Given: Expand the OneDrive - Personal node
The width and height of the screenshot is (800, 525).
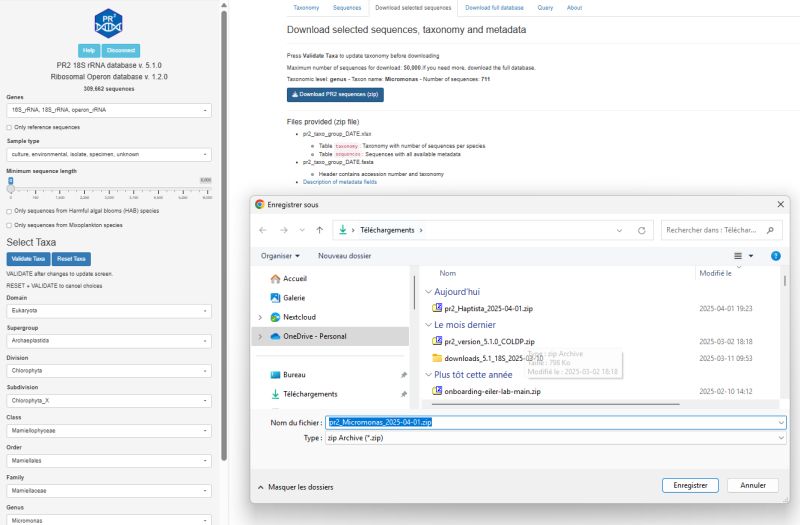Looking at the screenshot, I should (x=260, y=337).
